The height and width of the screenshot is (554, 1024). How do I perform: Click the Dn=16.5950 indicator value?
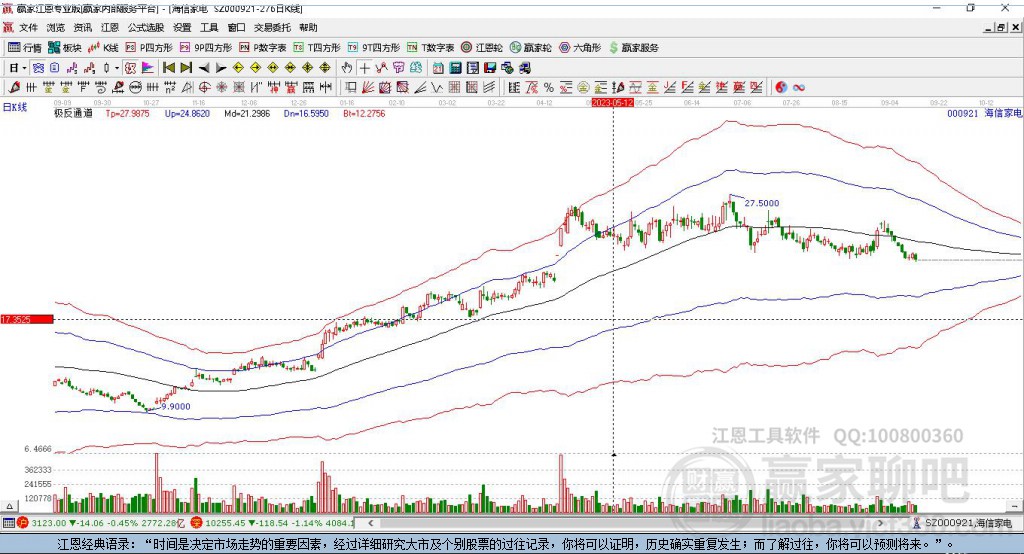(306, 114)
